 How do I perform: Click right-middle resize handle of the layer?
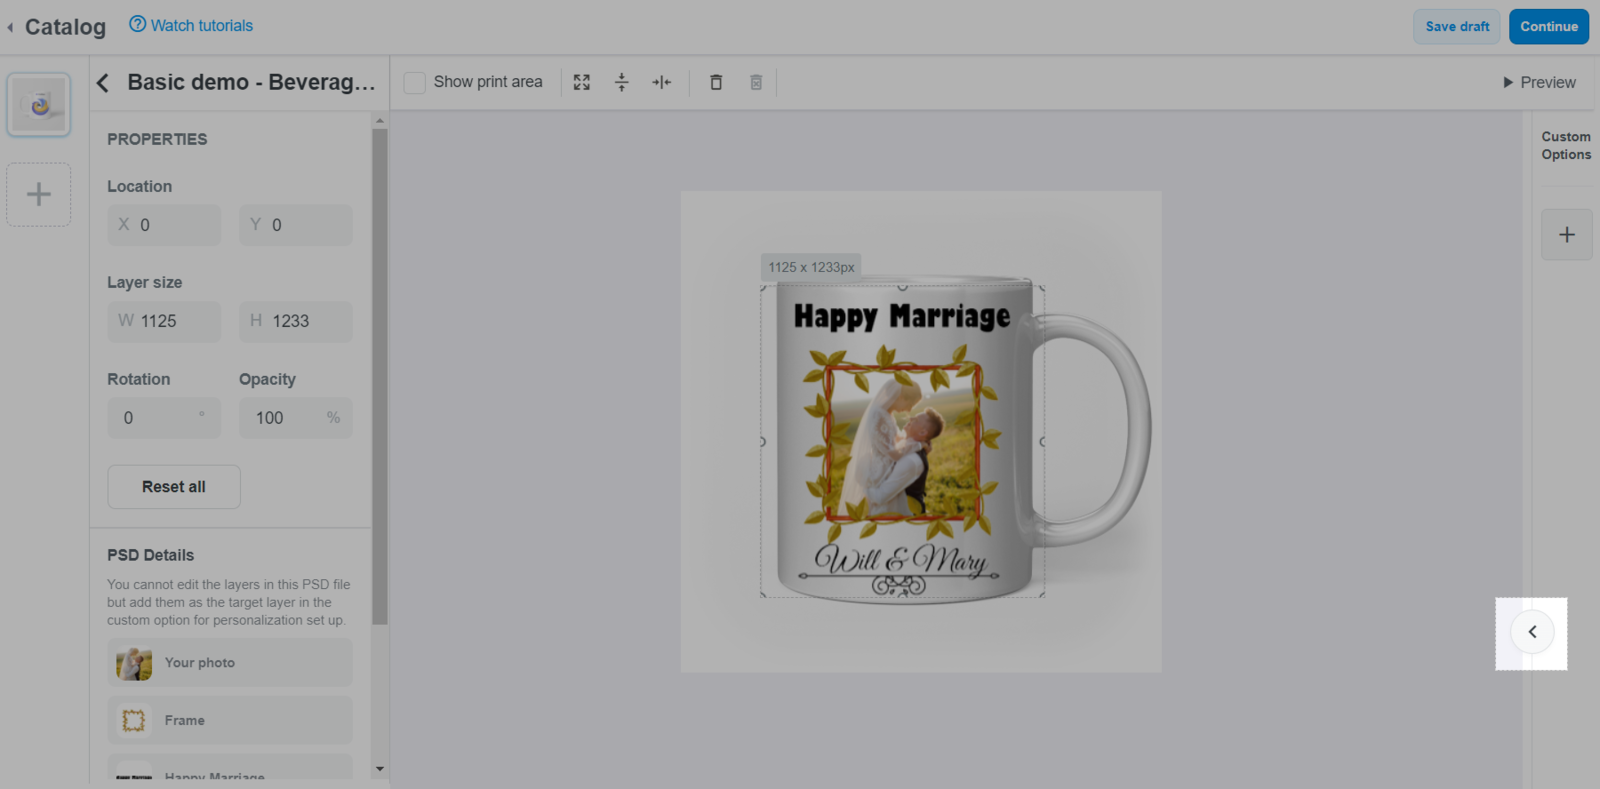[1043, 441]
